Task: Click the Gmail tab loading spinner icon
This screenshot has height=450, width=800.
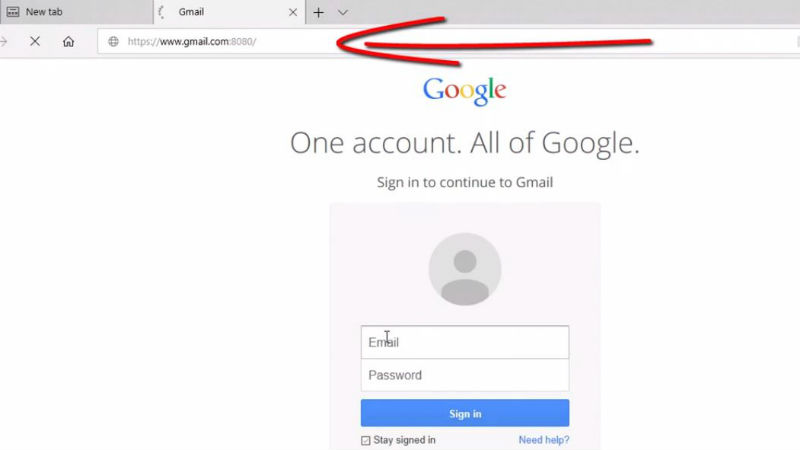Action: [162, 12]
